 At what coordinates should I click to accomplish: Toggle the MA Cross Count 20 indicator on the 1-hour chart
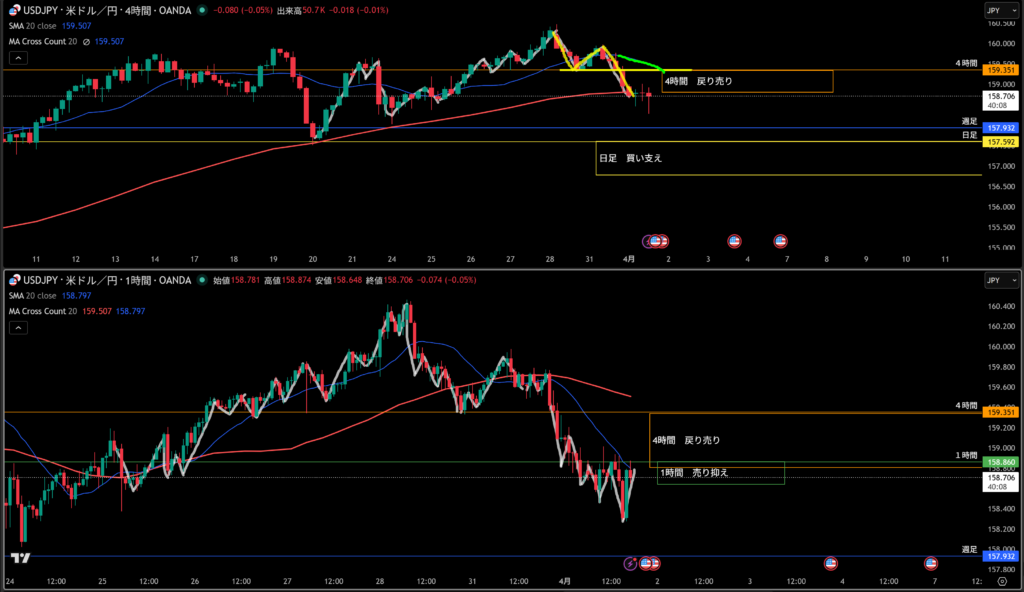click(45, 311)
